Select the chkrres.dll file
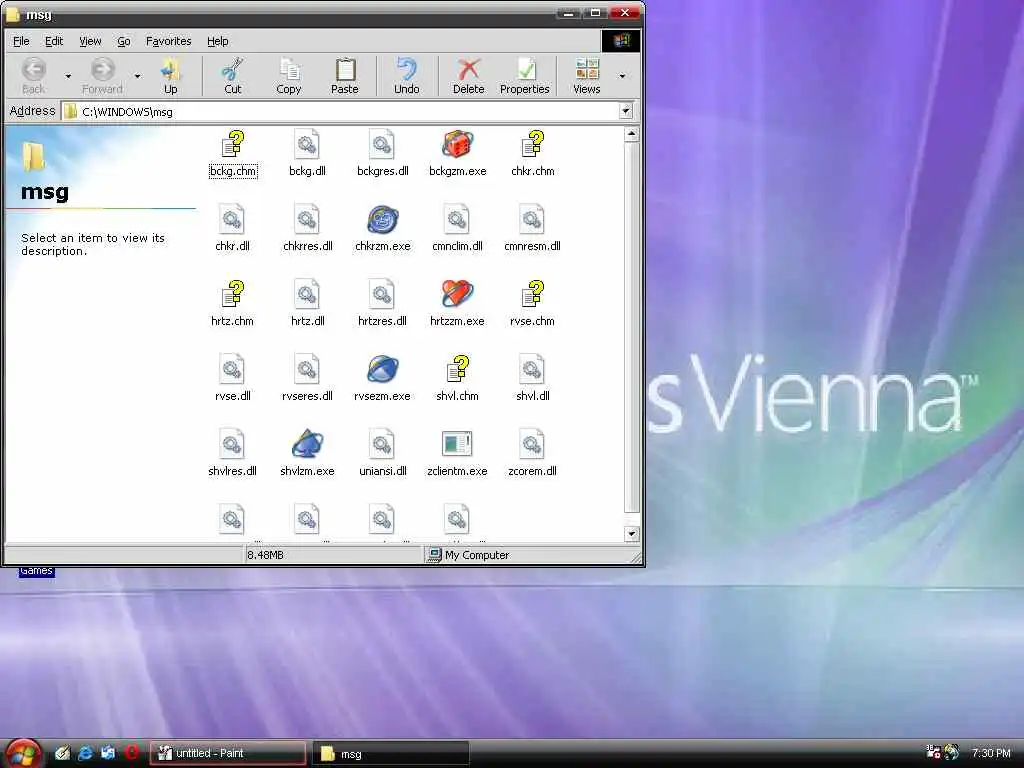Viewport: 1024px width, 768px height. tap(308, 229)
